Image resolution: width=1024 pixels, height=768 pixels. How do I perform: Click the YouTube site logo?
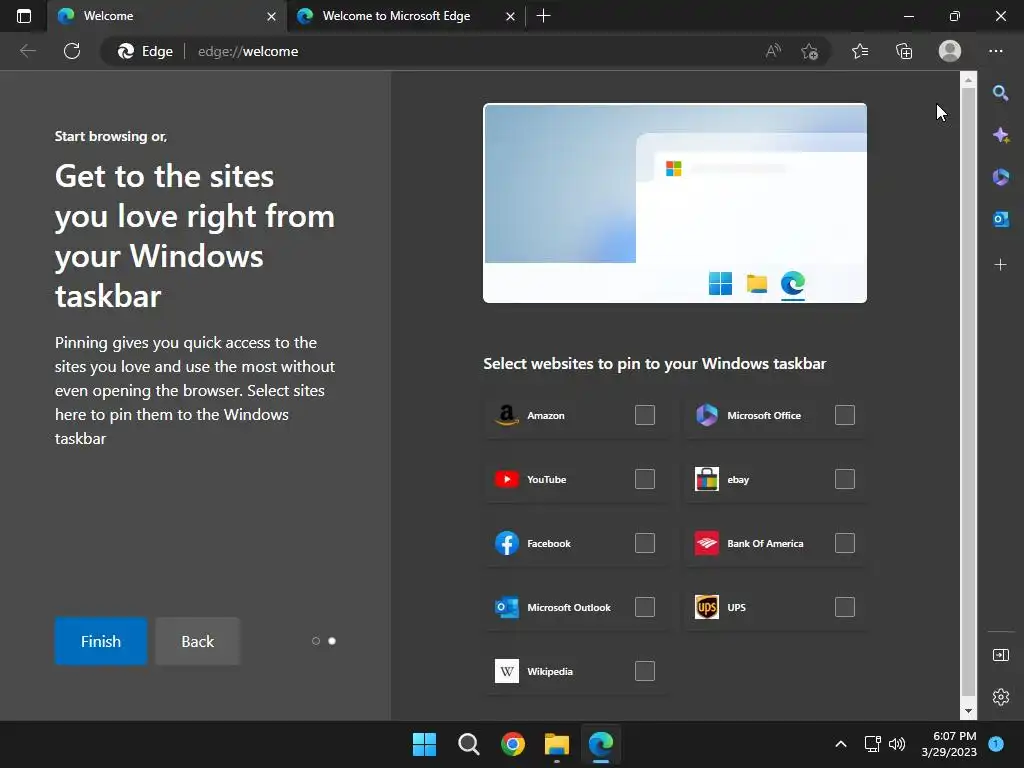(x=507, y=479)
